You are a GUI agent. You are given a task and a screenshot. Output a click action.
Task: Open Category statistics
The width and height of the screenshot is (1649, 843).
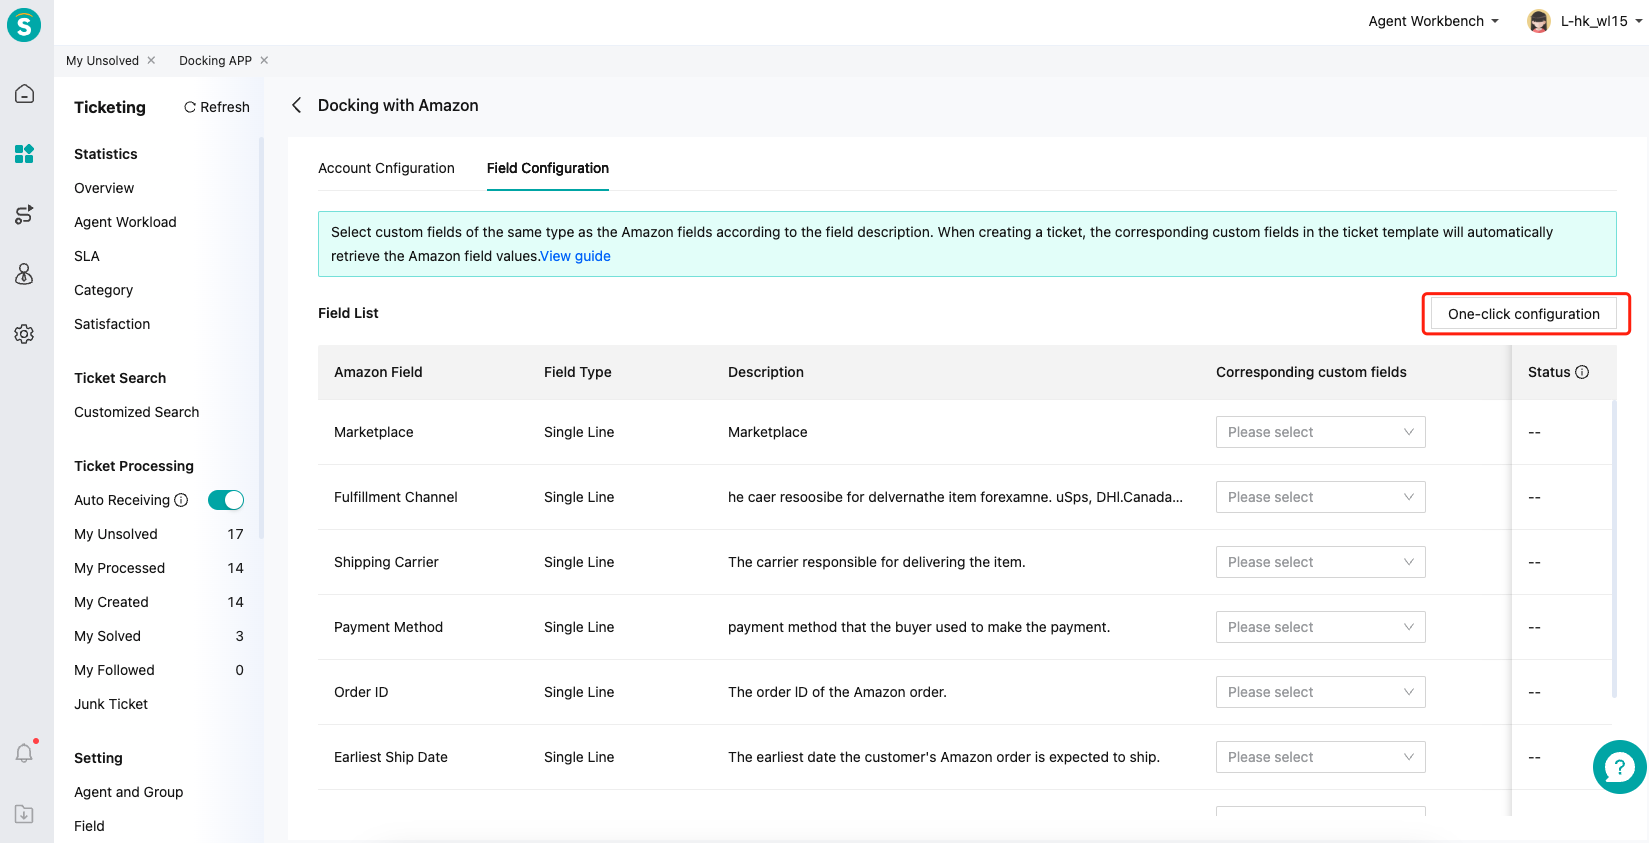pyautogui.click(x=103, y=290)
